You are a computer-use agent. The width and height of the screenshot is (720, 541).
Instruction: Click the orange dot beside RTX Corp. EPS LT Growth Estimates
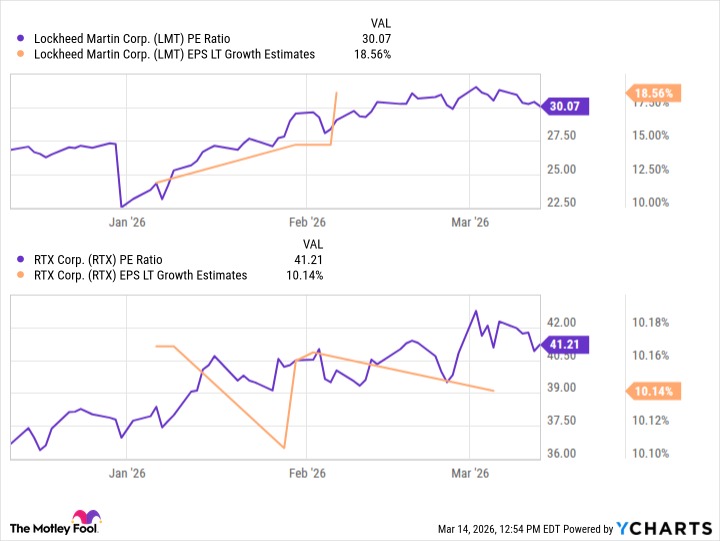23,275
